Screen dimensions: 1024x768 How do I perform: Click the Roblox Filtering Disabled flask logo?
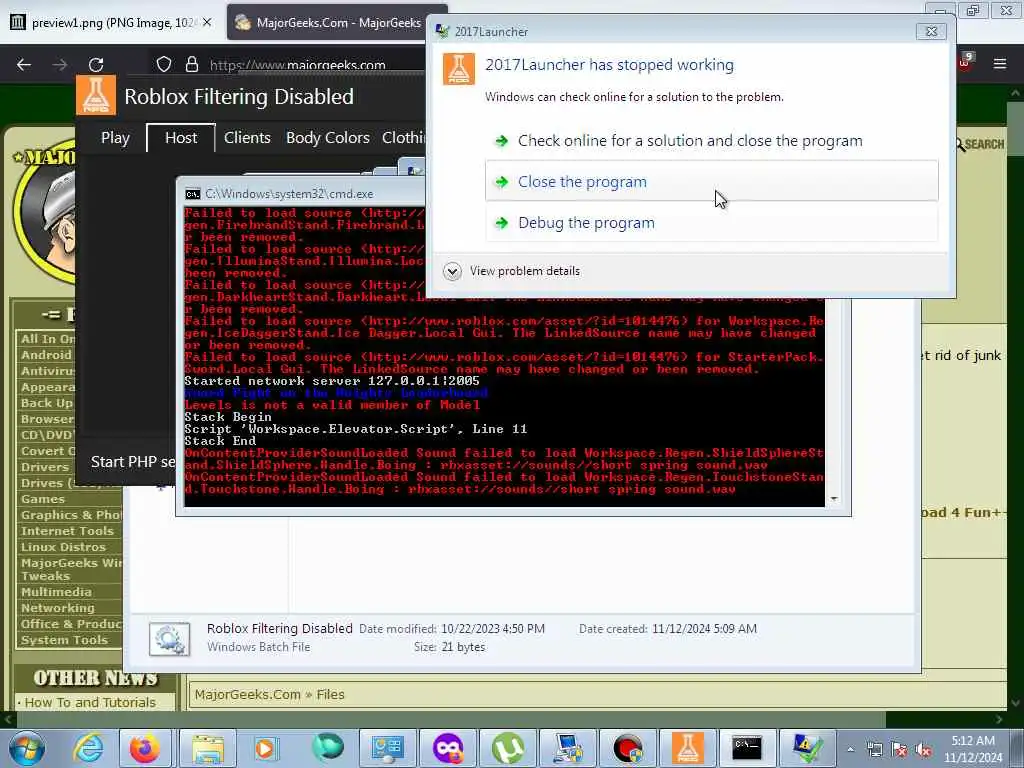point(95,95)
